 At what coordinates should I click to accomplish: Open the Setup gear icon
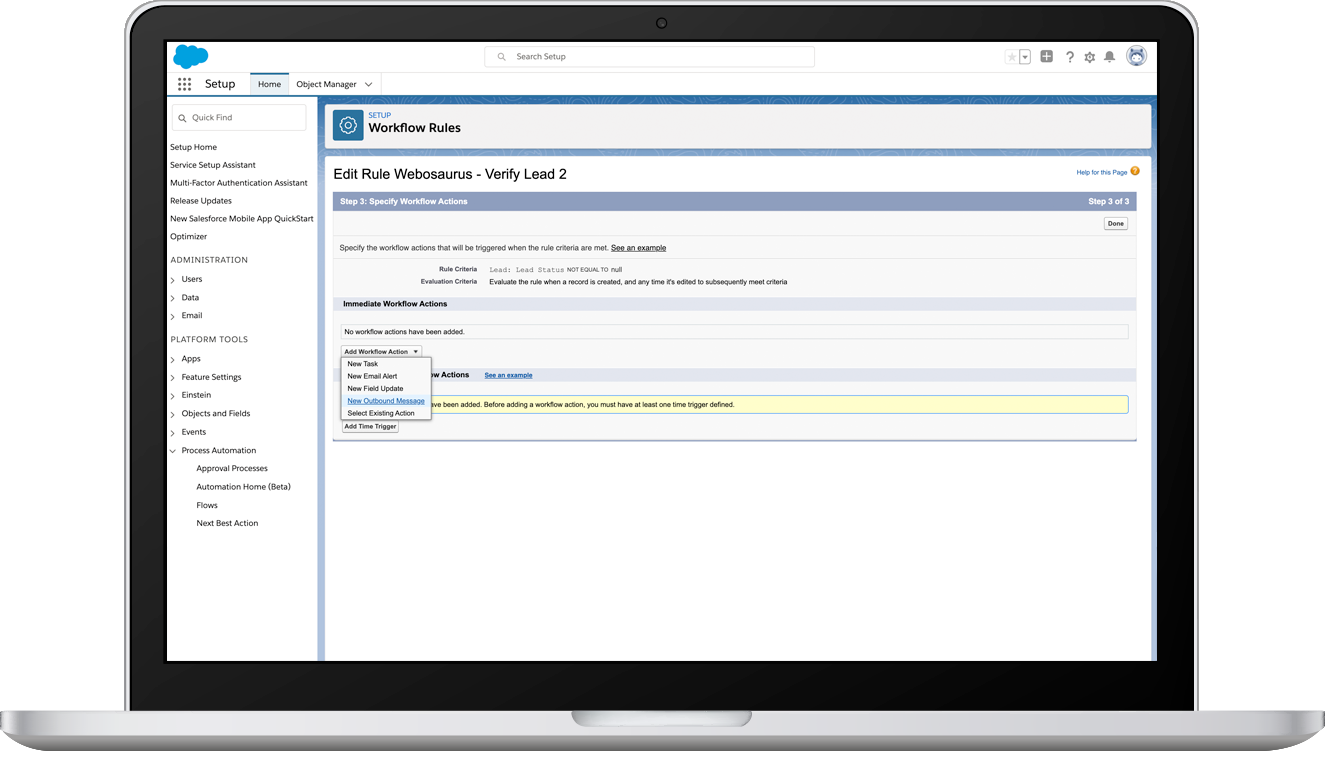(1089, 57)
